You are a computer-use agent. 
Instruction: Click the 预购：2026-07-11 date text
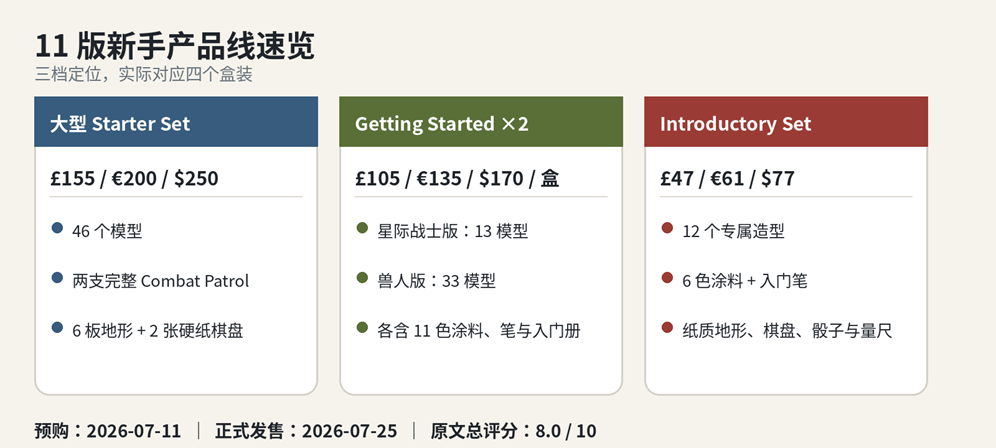tap(108, 431)
